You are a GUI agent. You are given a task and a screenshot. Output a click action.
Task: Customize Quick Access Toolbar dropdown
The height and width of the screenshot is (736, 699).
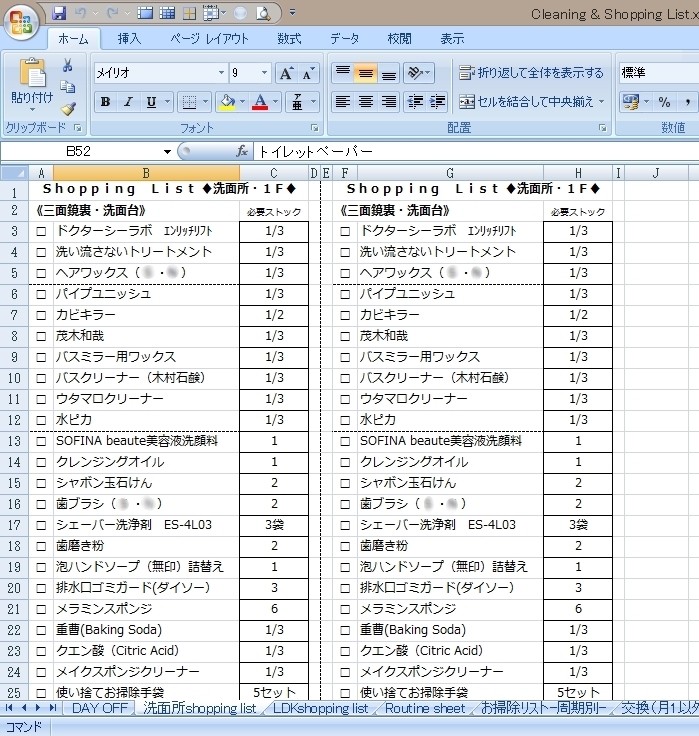pyautogui.click(x=292, y=13)
